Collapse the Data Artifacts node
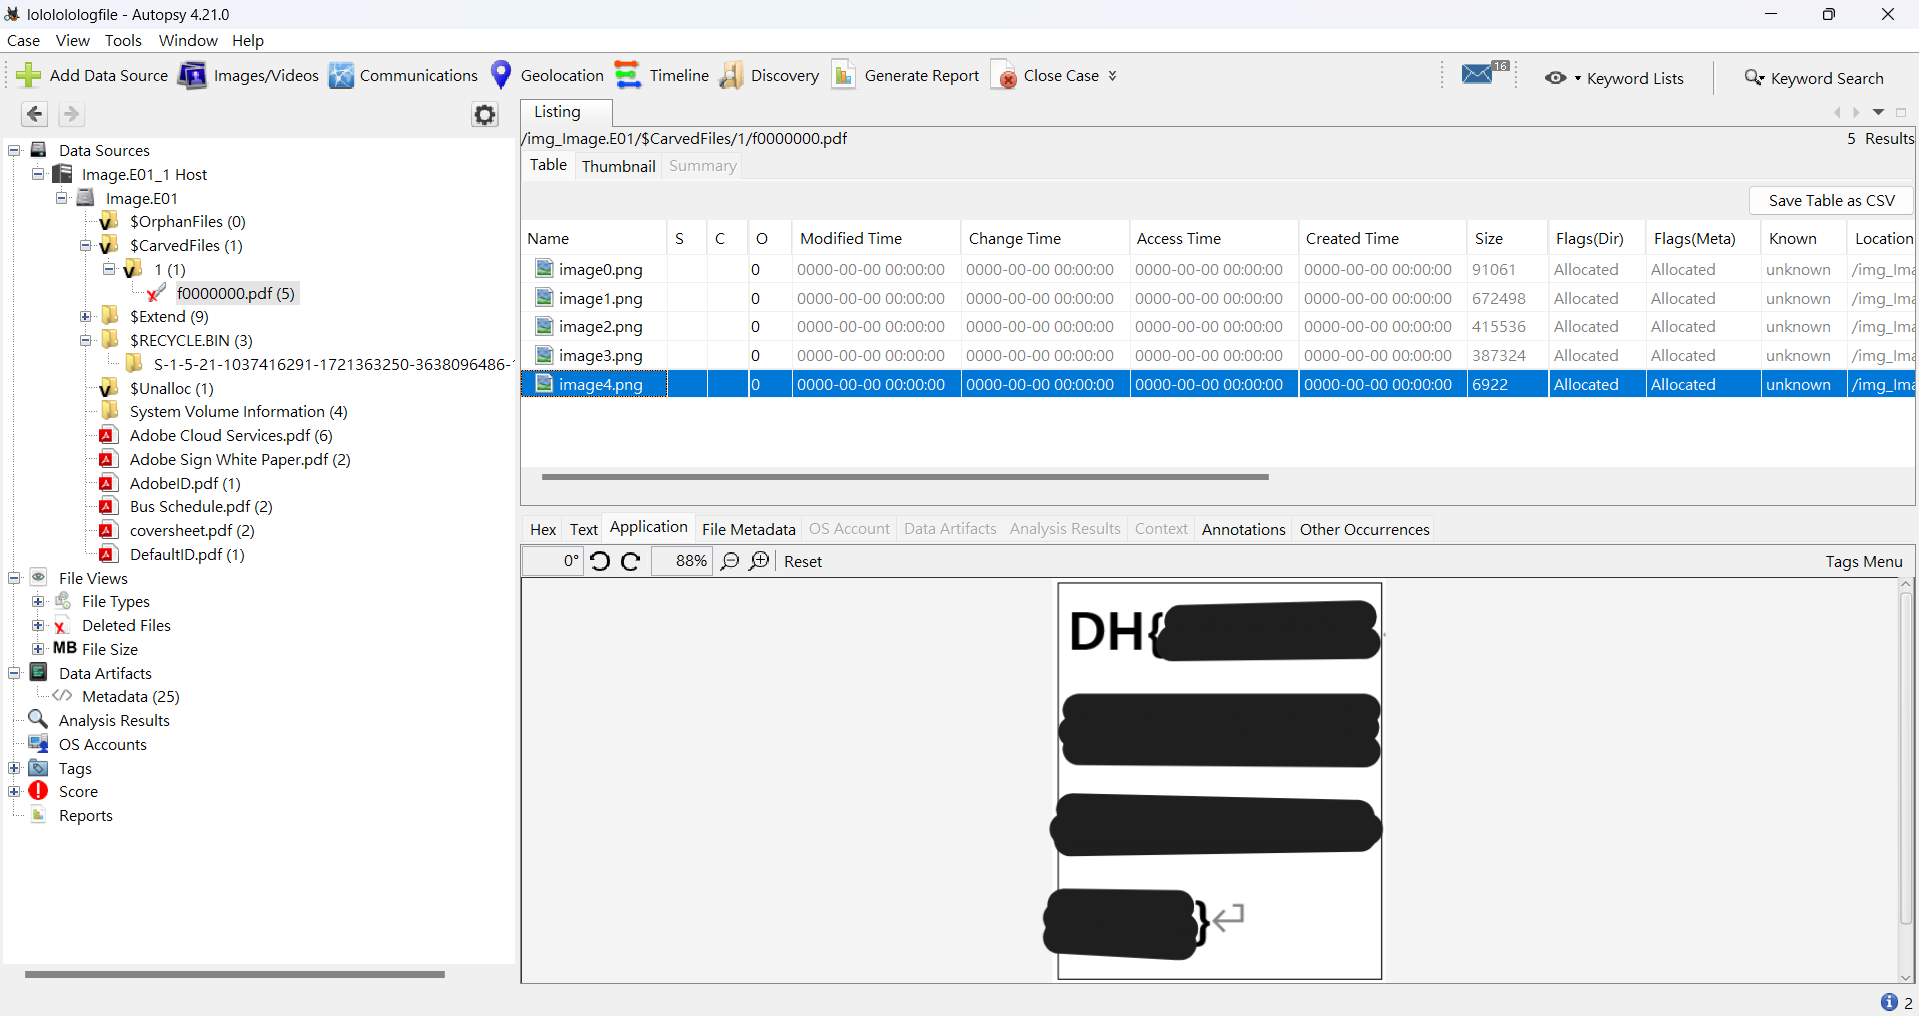This screenshot has width=1919, height=1016. (14, 674)
